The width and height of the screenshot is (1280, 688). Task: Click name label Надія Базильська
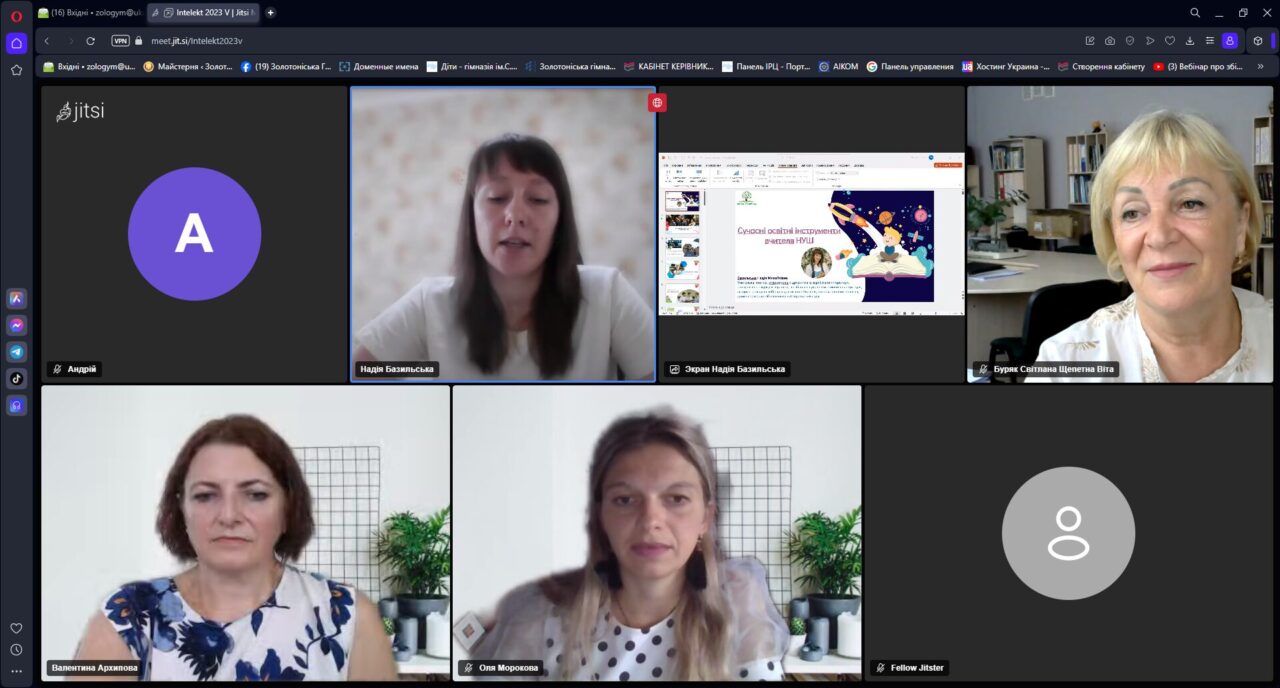[397, 369]
